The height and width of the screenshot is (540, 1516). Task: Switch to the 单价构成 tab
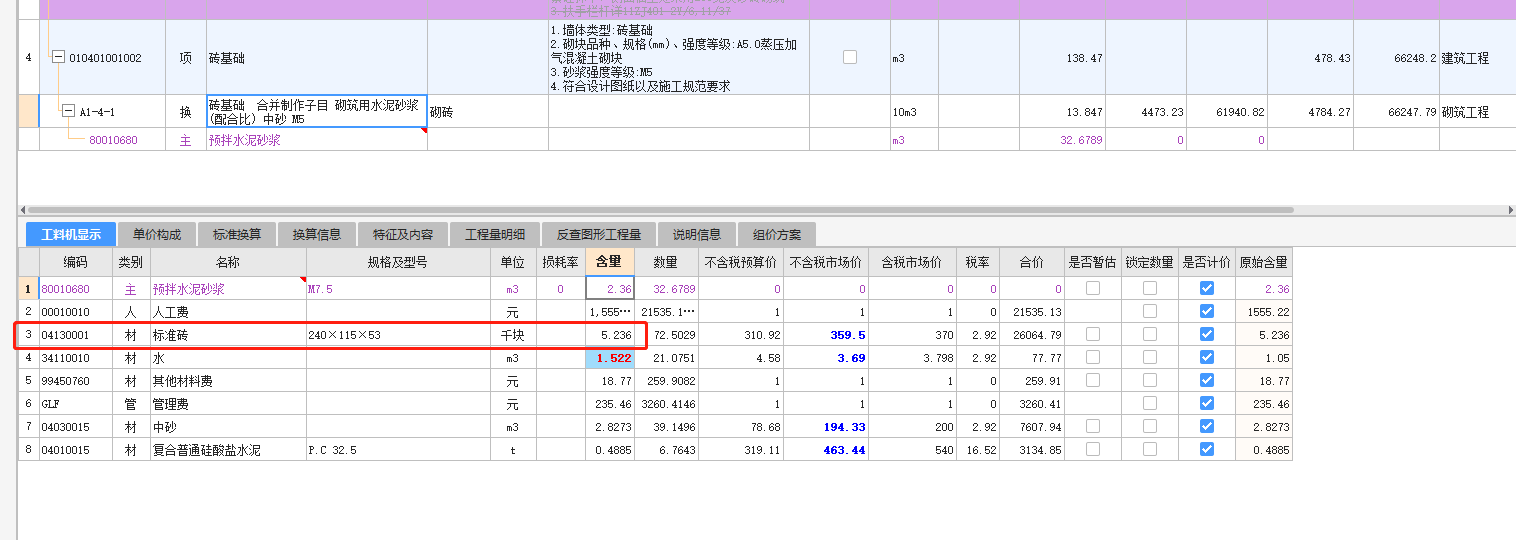tap(157, 234)
